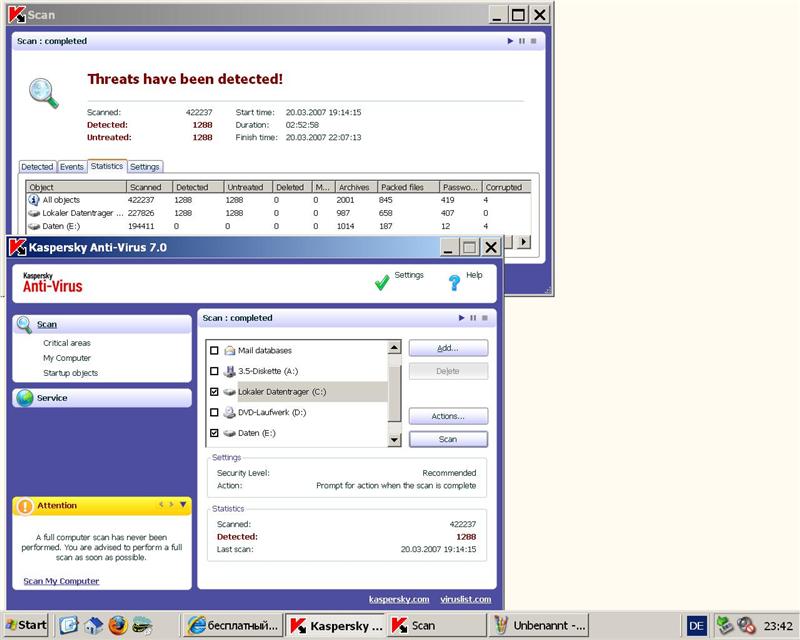The width and height of the screenshot is (800, 640).
Task: Open DE language selector in taskbar
Action: pos(696,626)
